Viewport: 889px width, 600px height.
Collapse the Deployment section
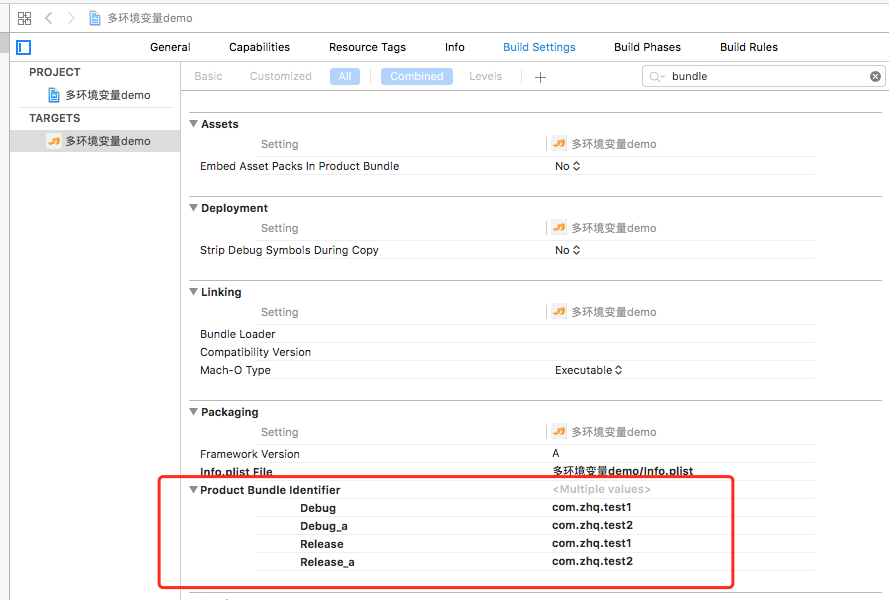(x=193, y=208)
